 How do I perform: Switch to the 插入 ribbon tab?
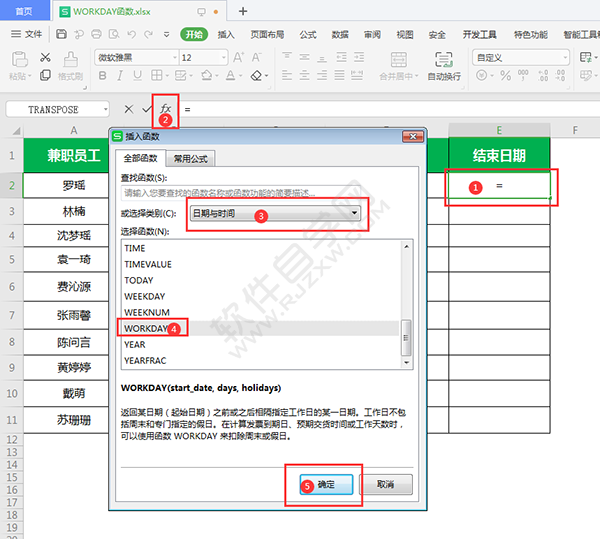[x=226, y=35]
